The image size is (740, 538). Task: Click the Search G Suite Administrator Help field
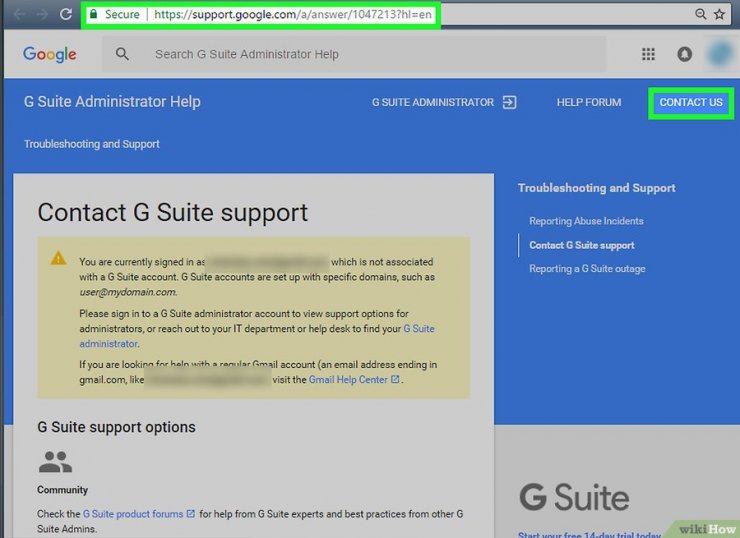point(354,54)
